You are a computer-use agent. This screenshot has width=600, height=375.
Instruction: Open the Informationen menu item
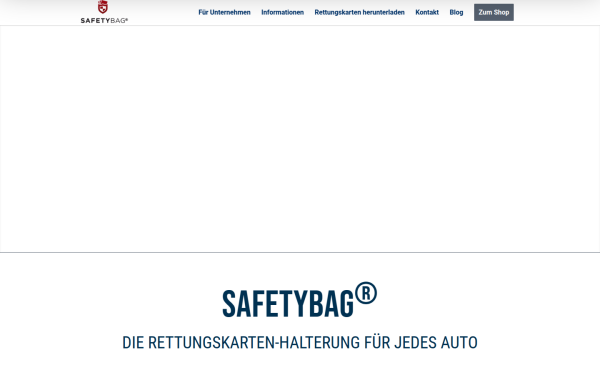coord(282,12)
